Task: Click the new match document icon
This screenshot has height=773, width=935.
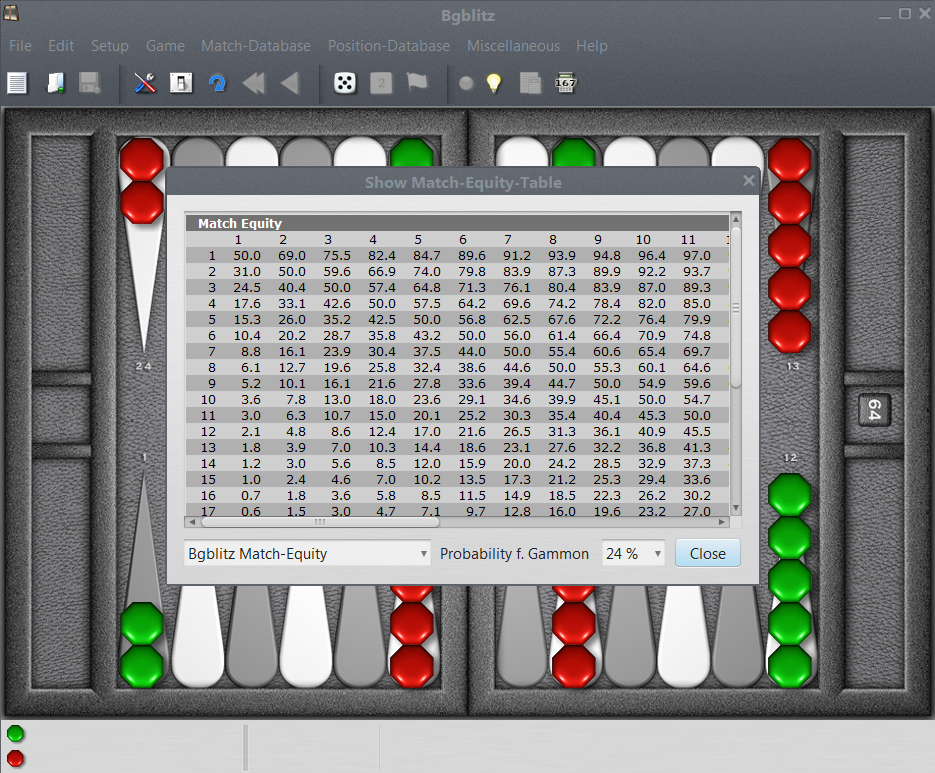Action: 17,83
